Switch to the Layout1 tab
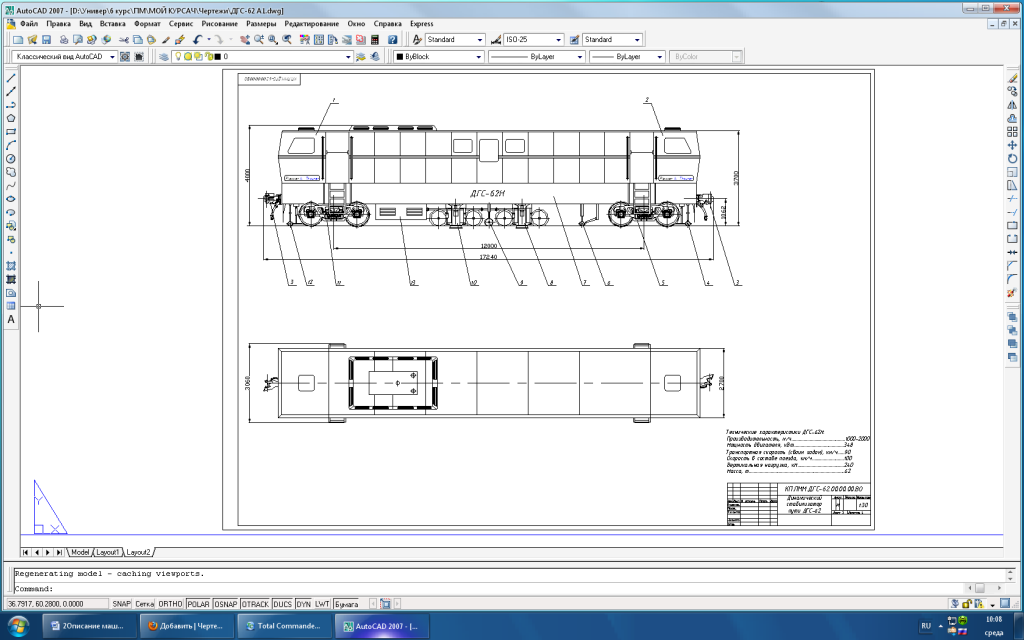The height and width of the screenshot is (640, 1024). coord(108,552)
